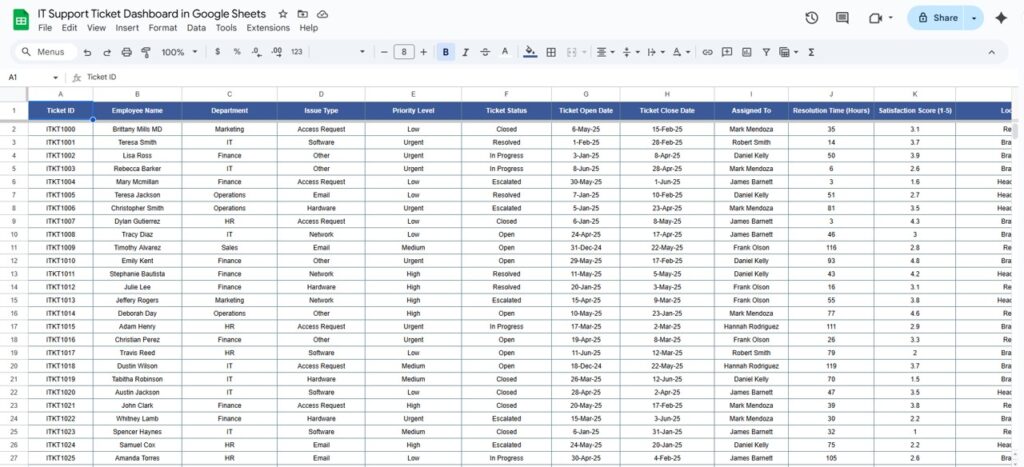Screen dimensions: 1024x467
Task: Open text rotation dropdown
Action: click(x=680, y=52)
